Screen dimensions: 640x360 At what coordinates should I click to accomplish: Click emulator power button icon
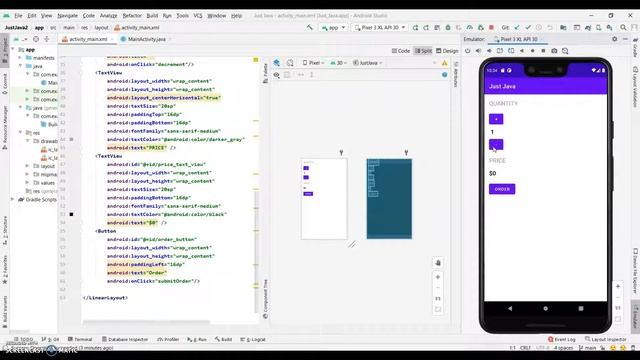468,51
